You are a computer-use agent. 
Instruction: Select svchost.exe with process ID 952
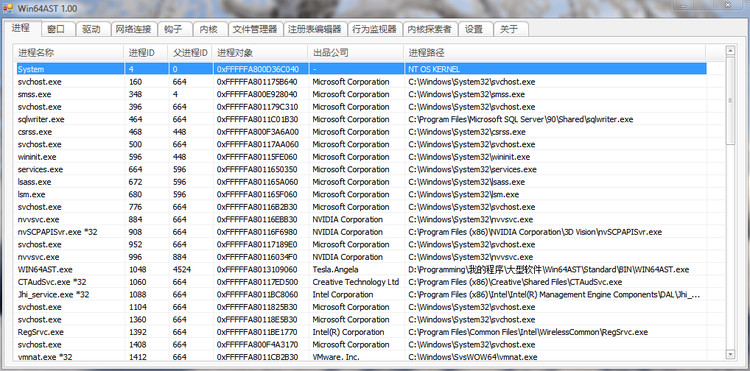[x=361, y=244]
